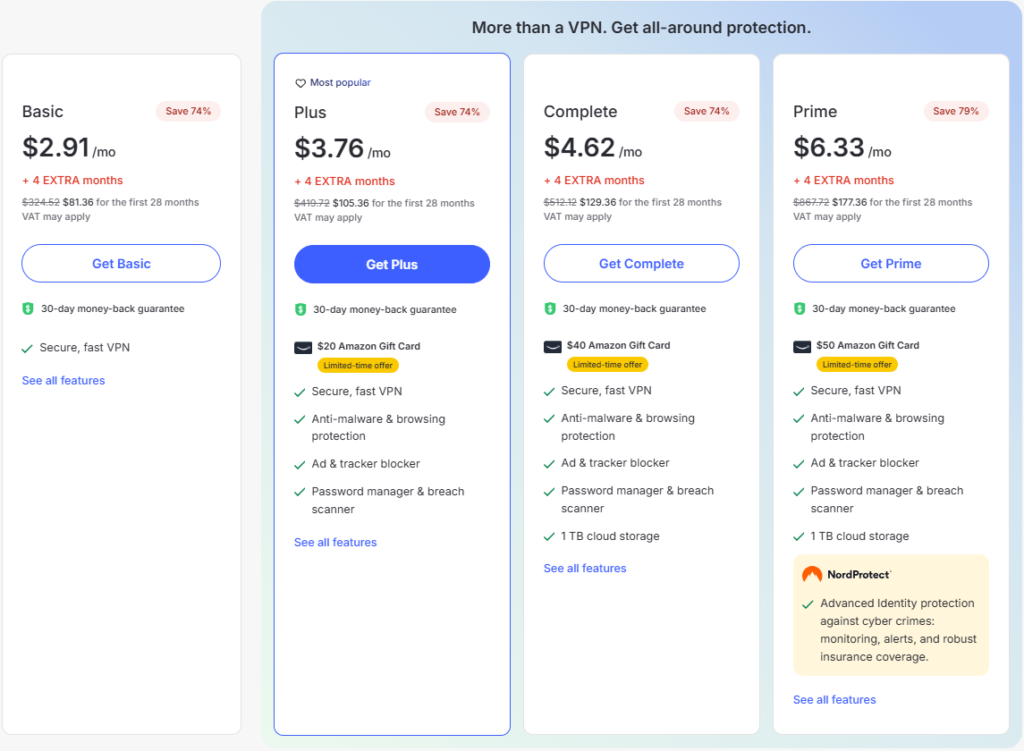Click the NordProtect logo icon
The width and height of the screenshot is (1024, 751).
[812, 575]
